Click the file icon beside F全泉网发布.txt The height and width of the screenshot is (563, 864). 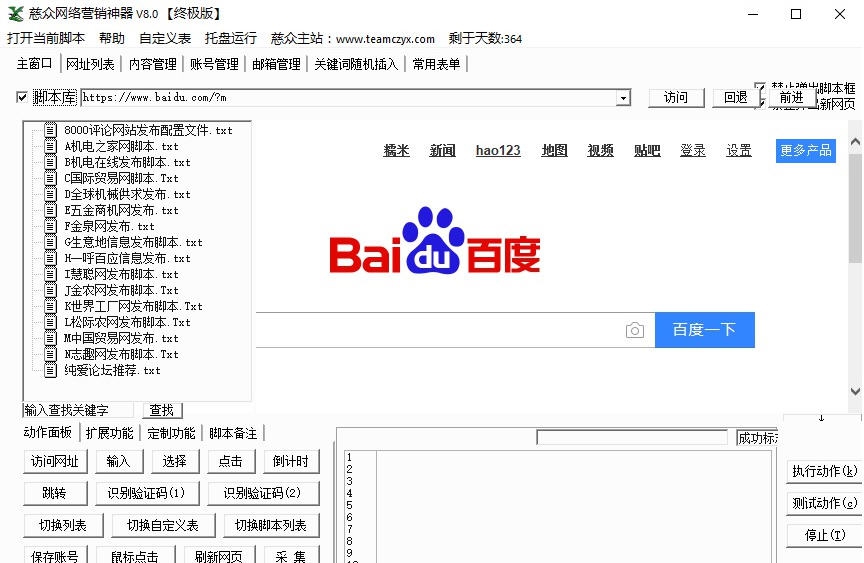coord(50,226)
